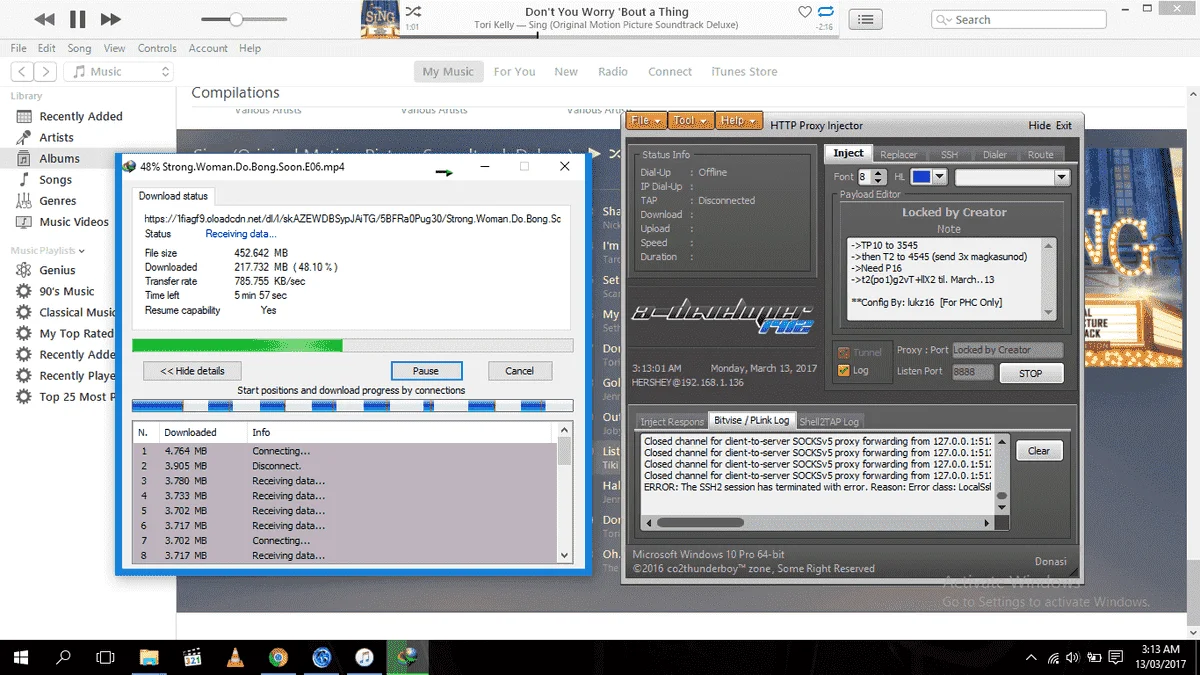This screenshot has width=1200, height=675.
Task: Open the Proxy Injector File menu
Action: 645,121
